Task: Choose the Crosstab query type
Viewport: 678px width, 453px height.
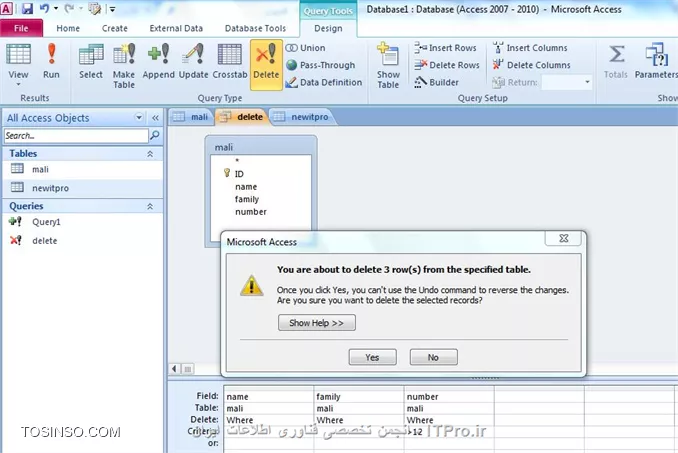Action: [230, 61]
